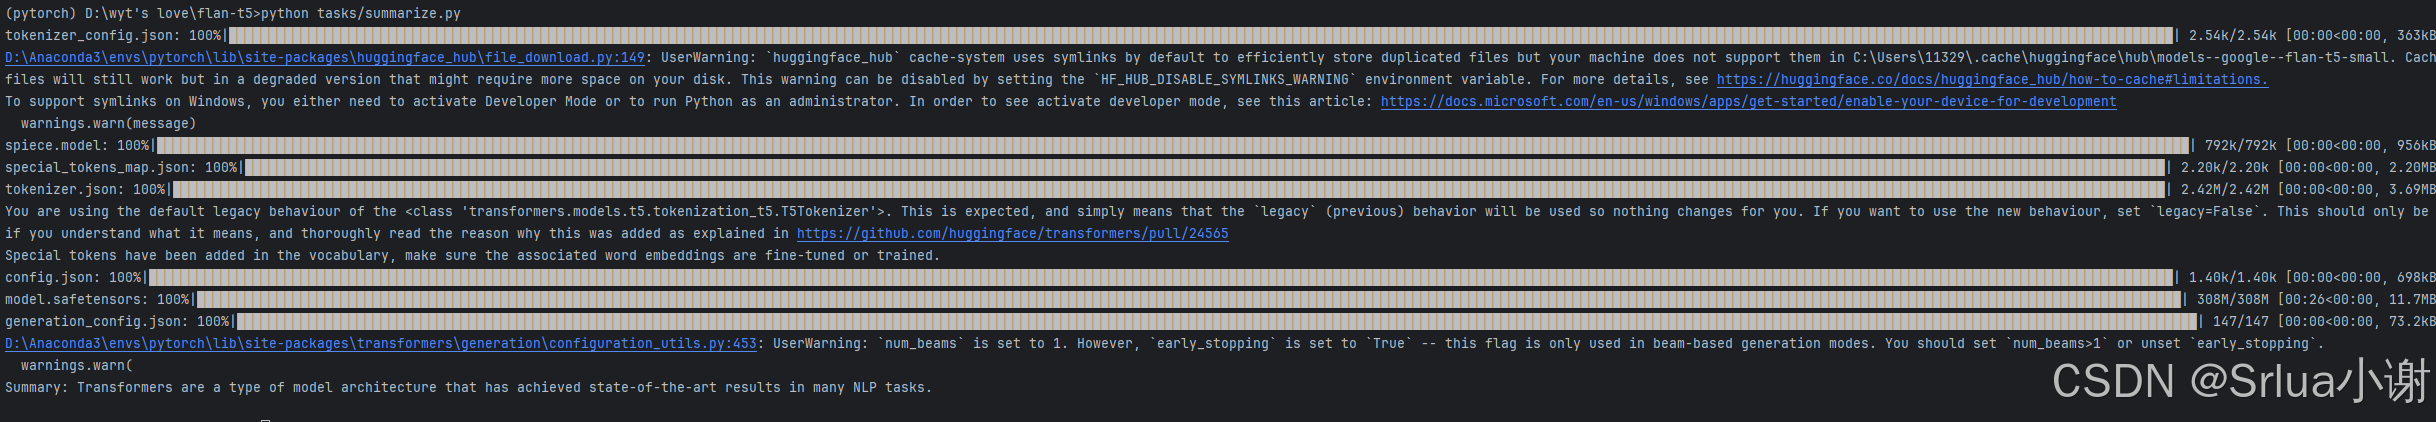2436x422 pixels.
Task: Click the 'Summary: Transformers are a type' output line
Action: [x=468, y=388]
